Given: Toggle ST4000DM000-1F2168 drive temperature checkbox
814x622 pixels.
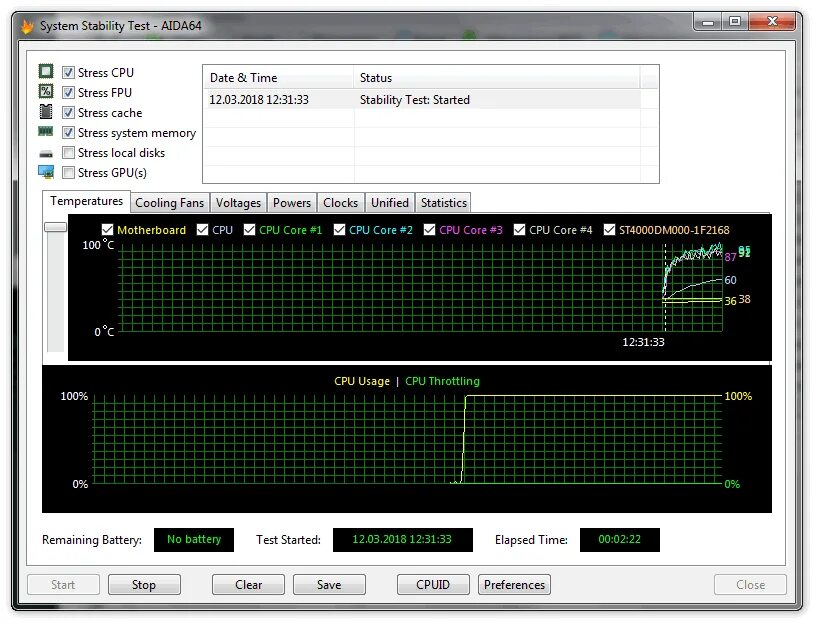Looking at the screenshot, I should pos(609,229).
